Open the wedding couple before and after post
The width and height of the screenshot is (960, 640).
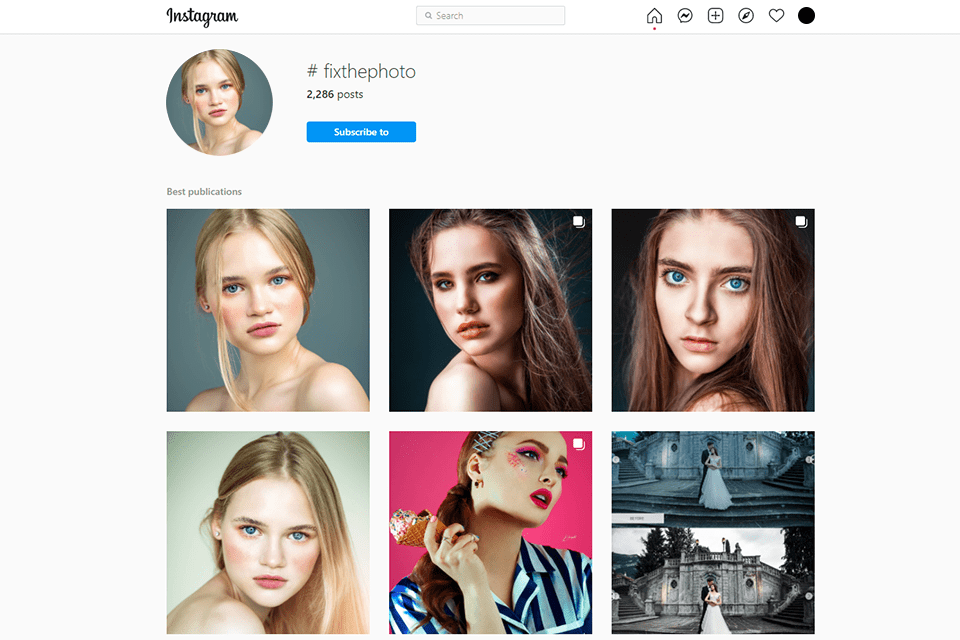[713, 532]
